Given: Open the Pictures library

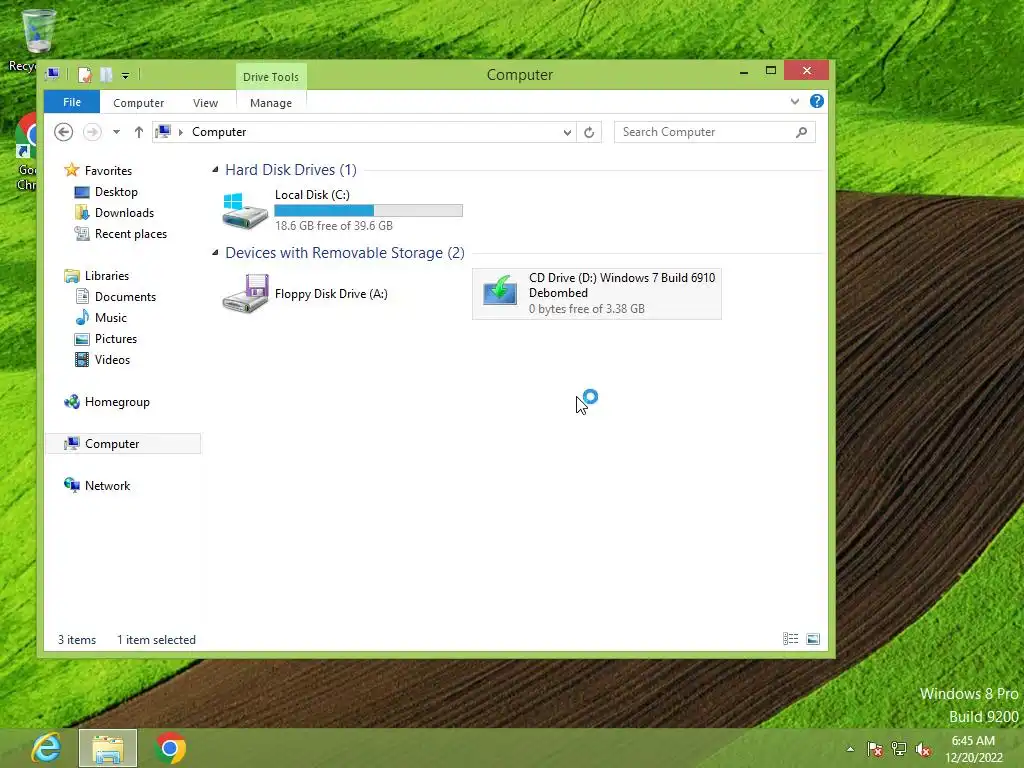Looking at the screenshot, I should [116, 339].
